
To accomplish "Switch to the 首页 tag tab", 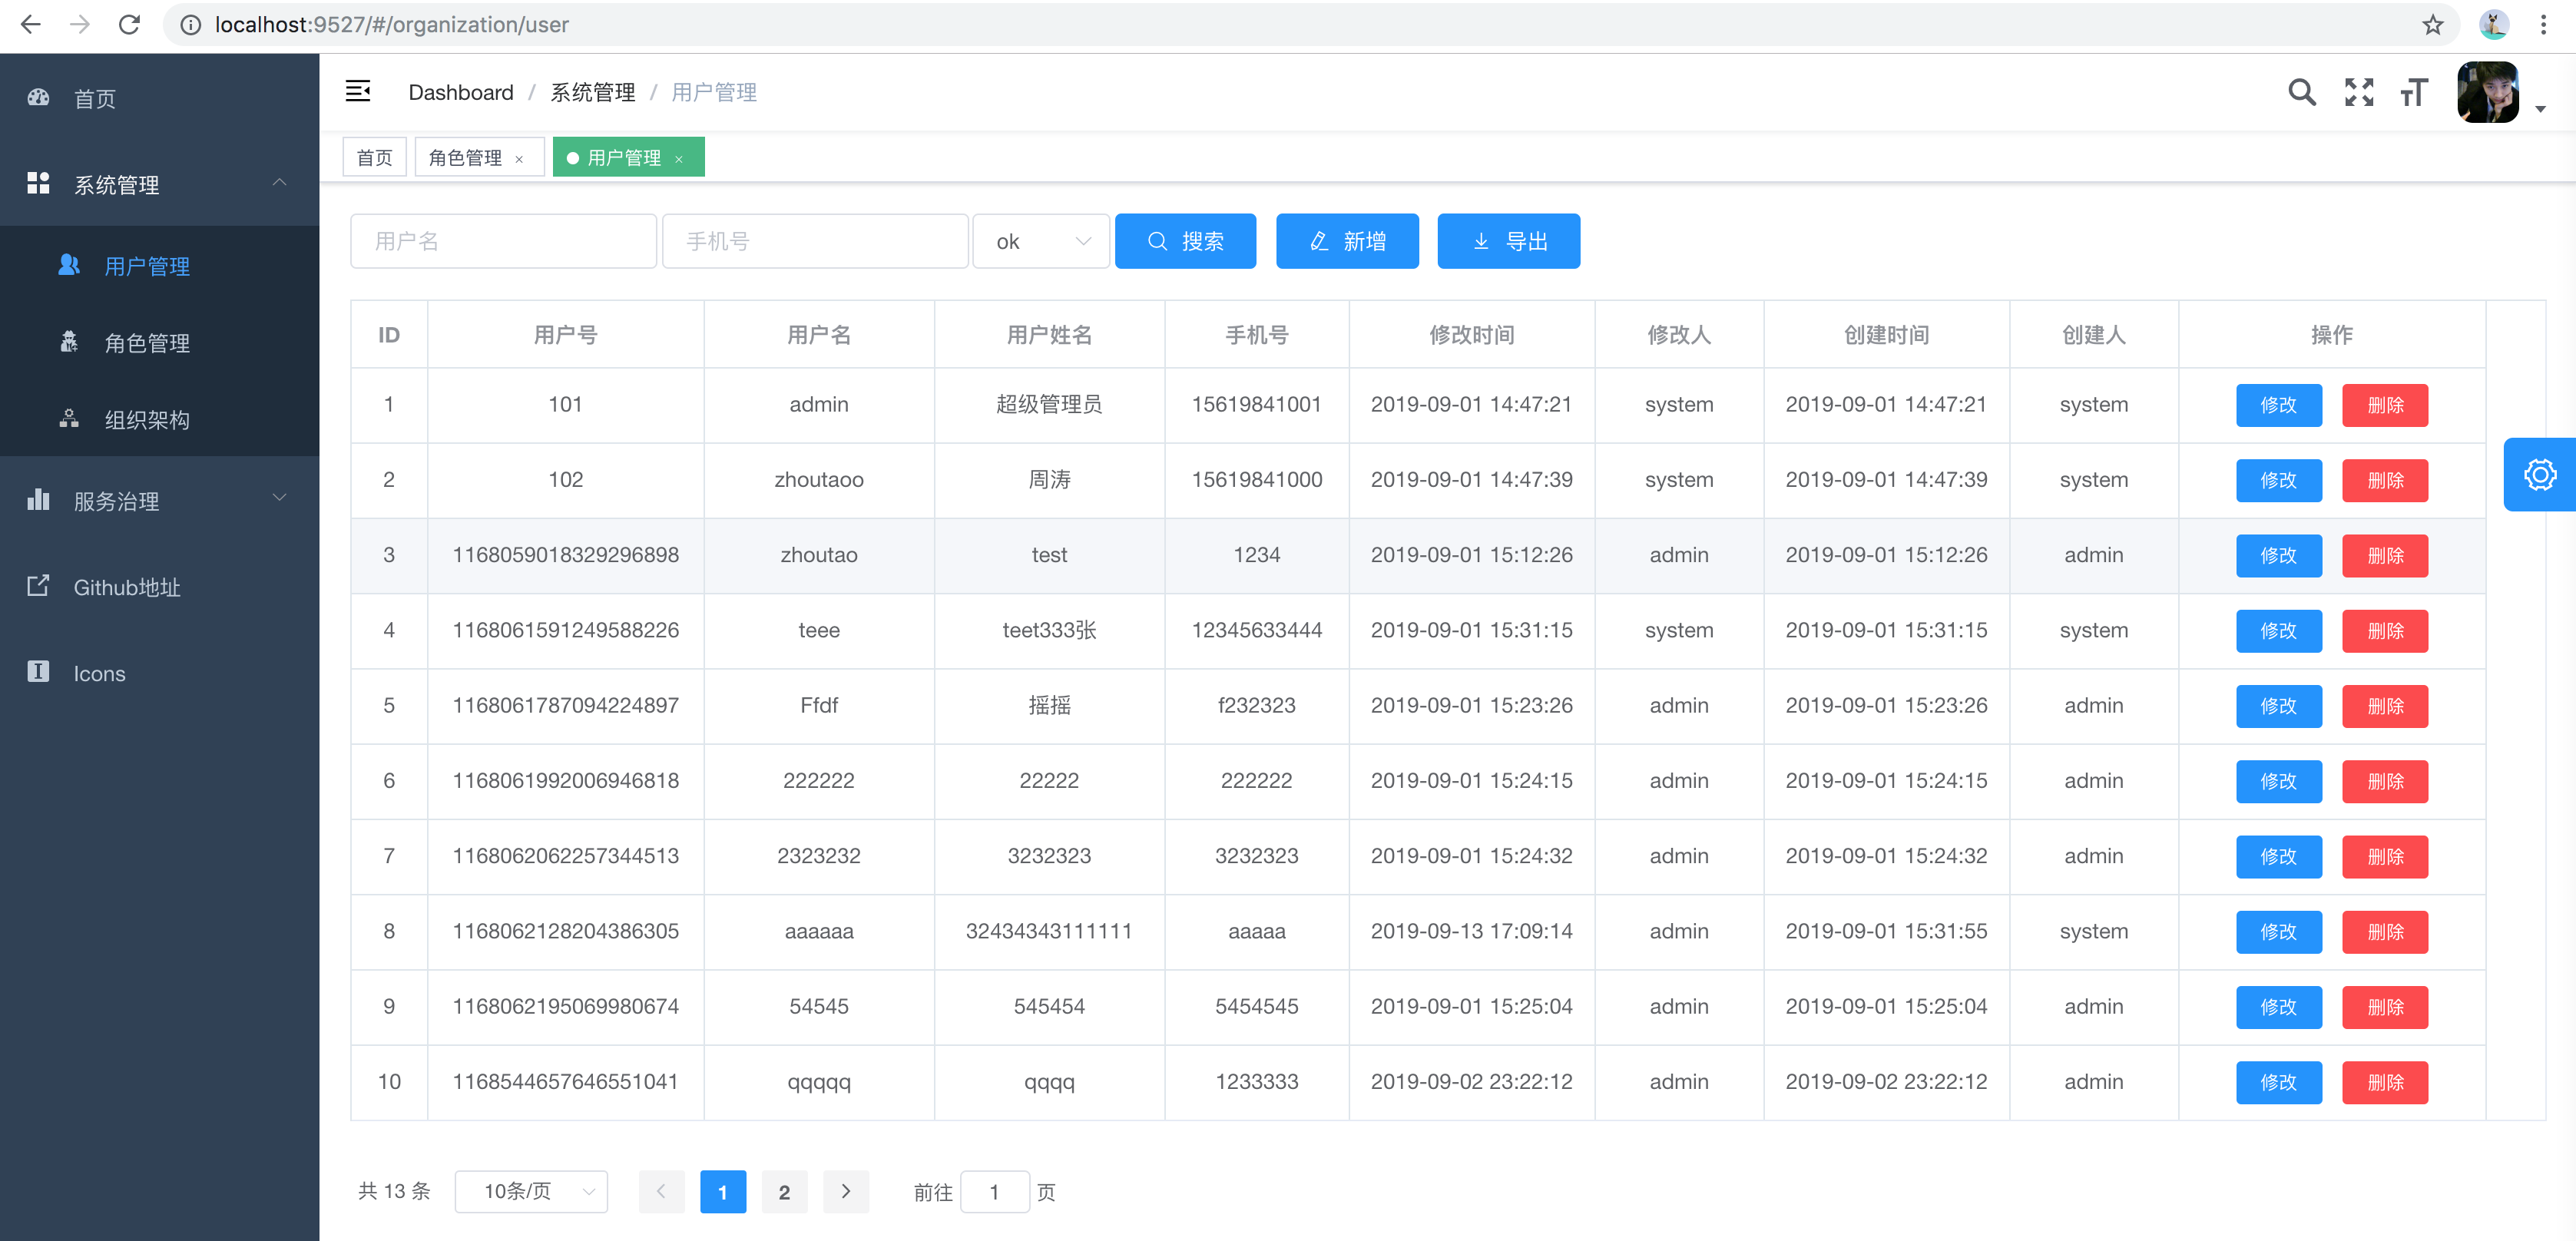I will click(x=374, y=157).
